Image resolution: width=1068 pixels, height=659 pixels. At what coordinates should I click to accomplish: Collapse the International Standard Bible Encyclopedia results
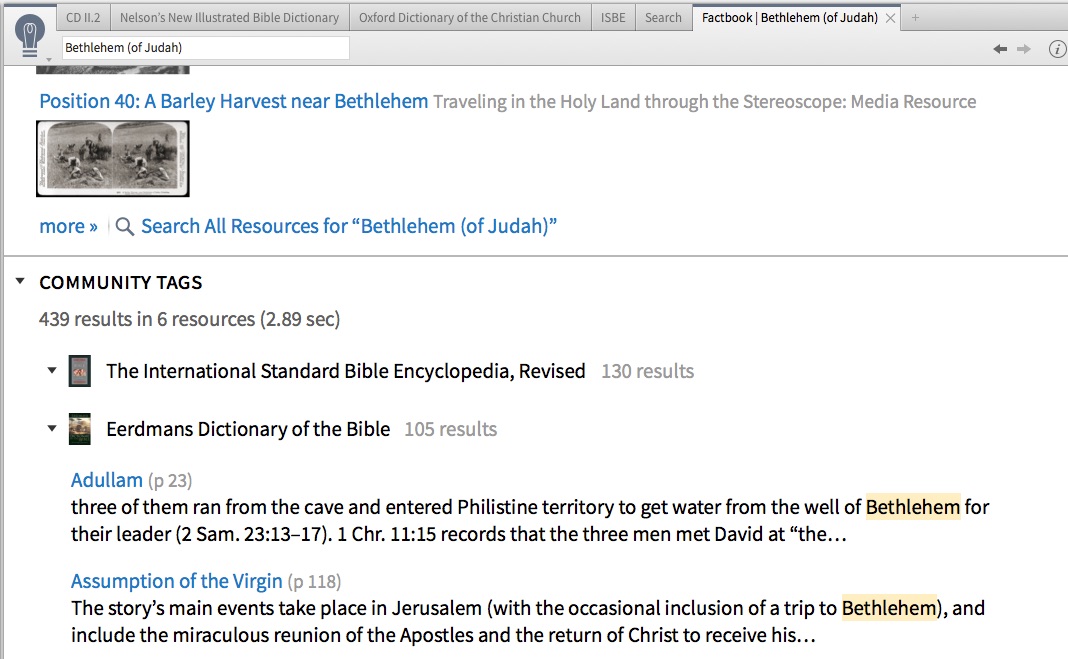click(52, 370)
